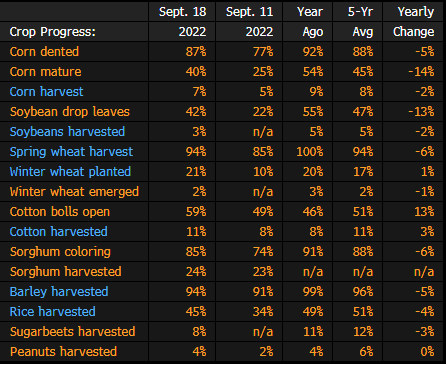Click Corn mature yearly change -14%
Image resolution: width=447 pixels, height=365 pixels.
(x=421, y=72)
